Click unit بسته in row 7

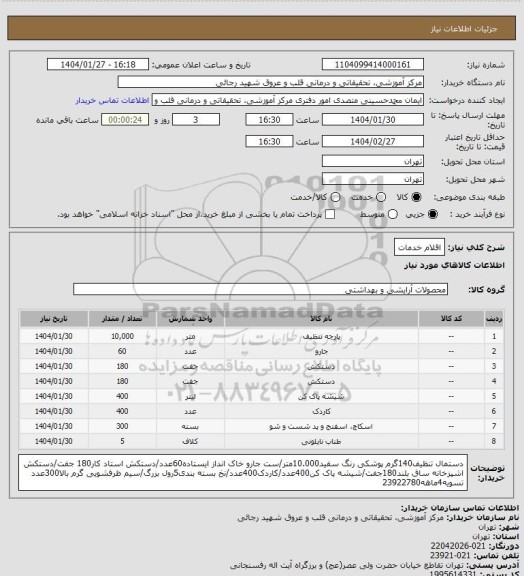tap(190, 426)
